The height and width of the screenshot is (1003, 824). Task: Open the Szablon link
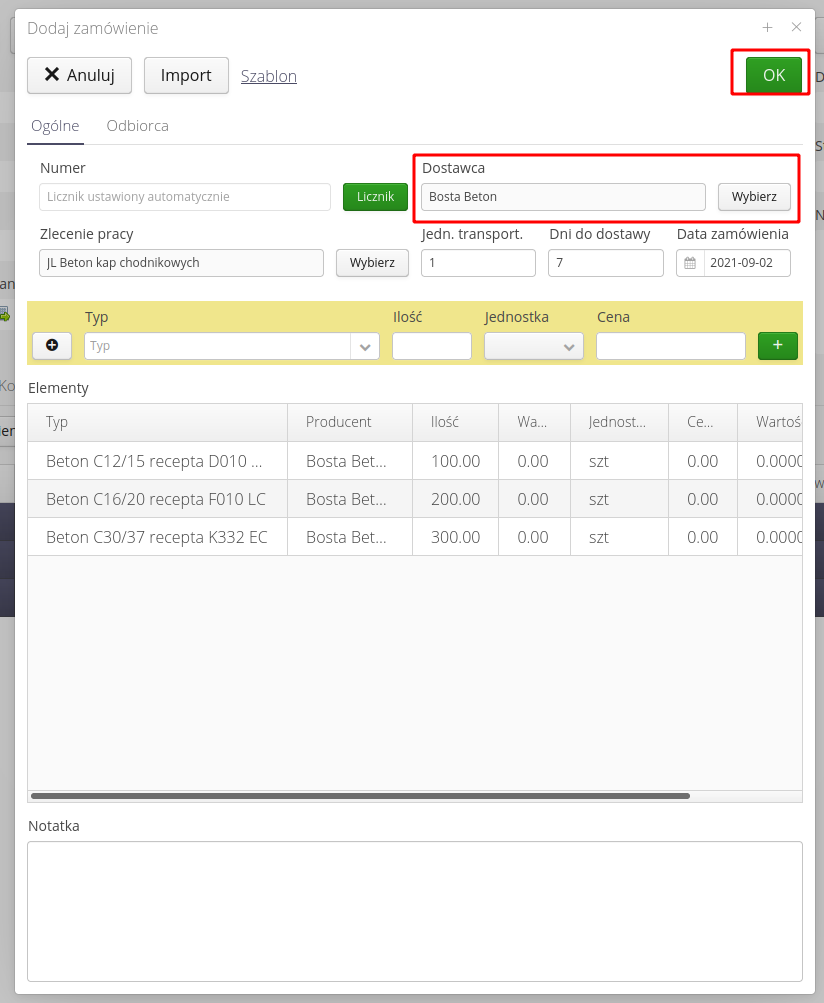coord(268,76)
